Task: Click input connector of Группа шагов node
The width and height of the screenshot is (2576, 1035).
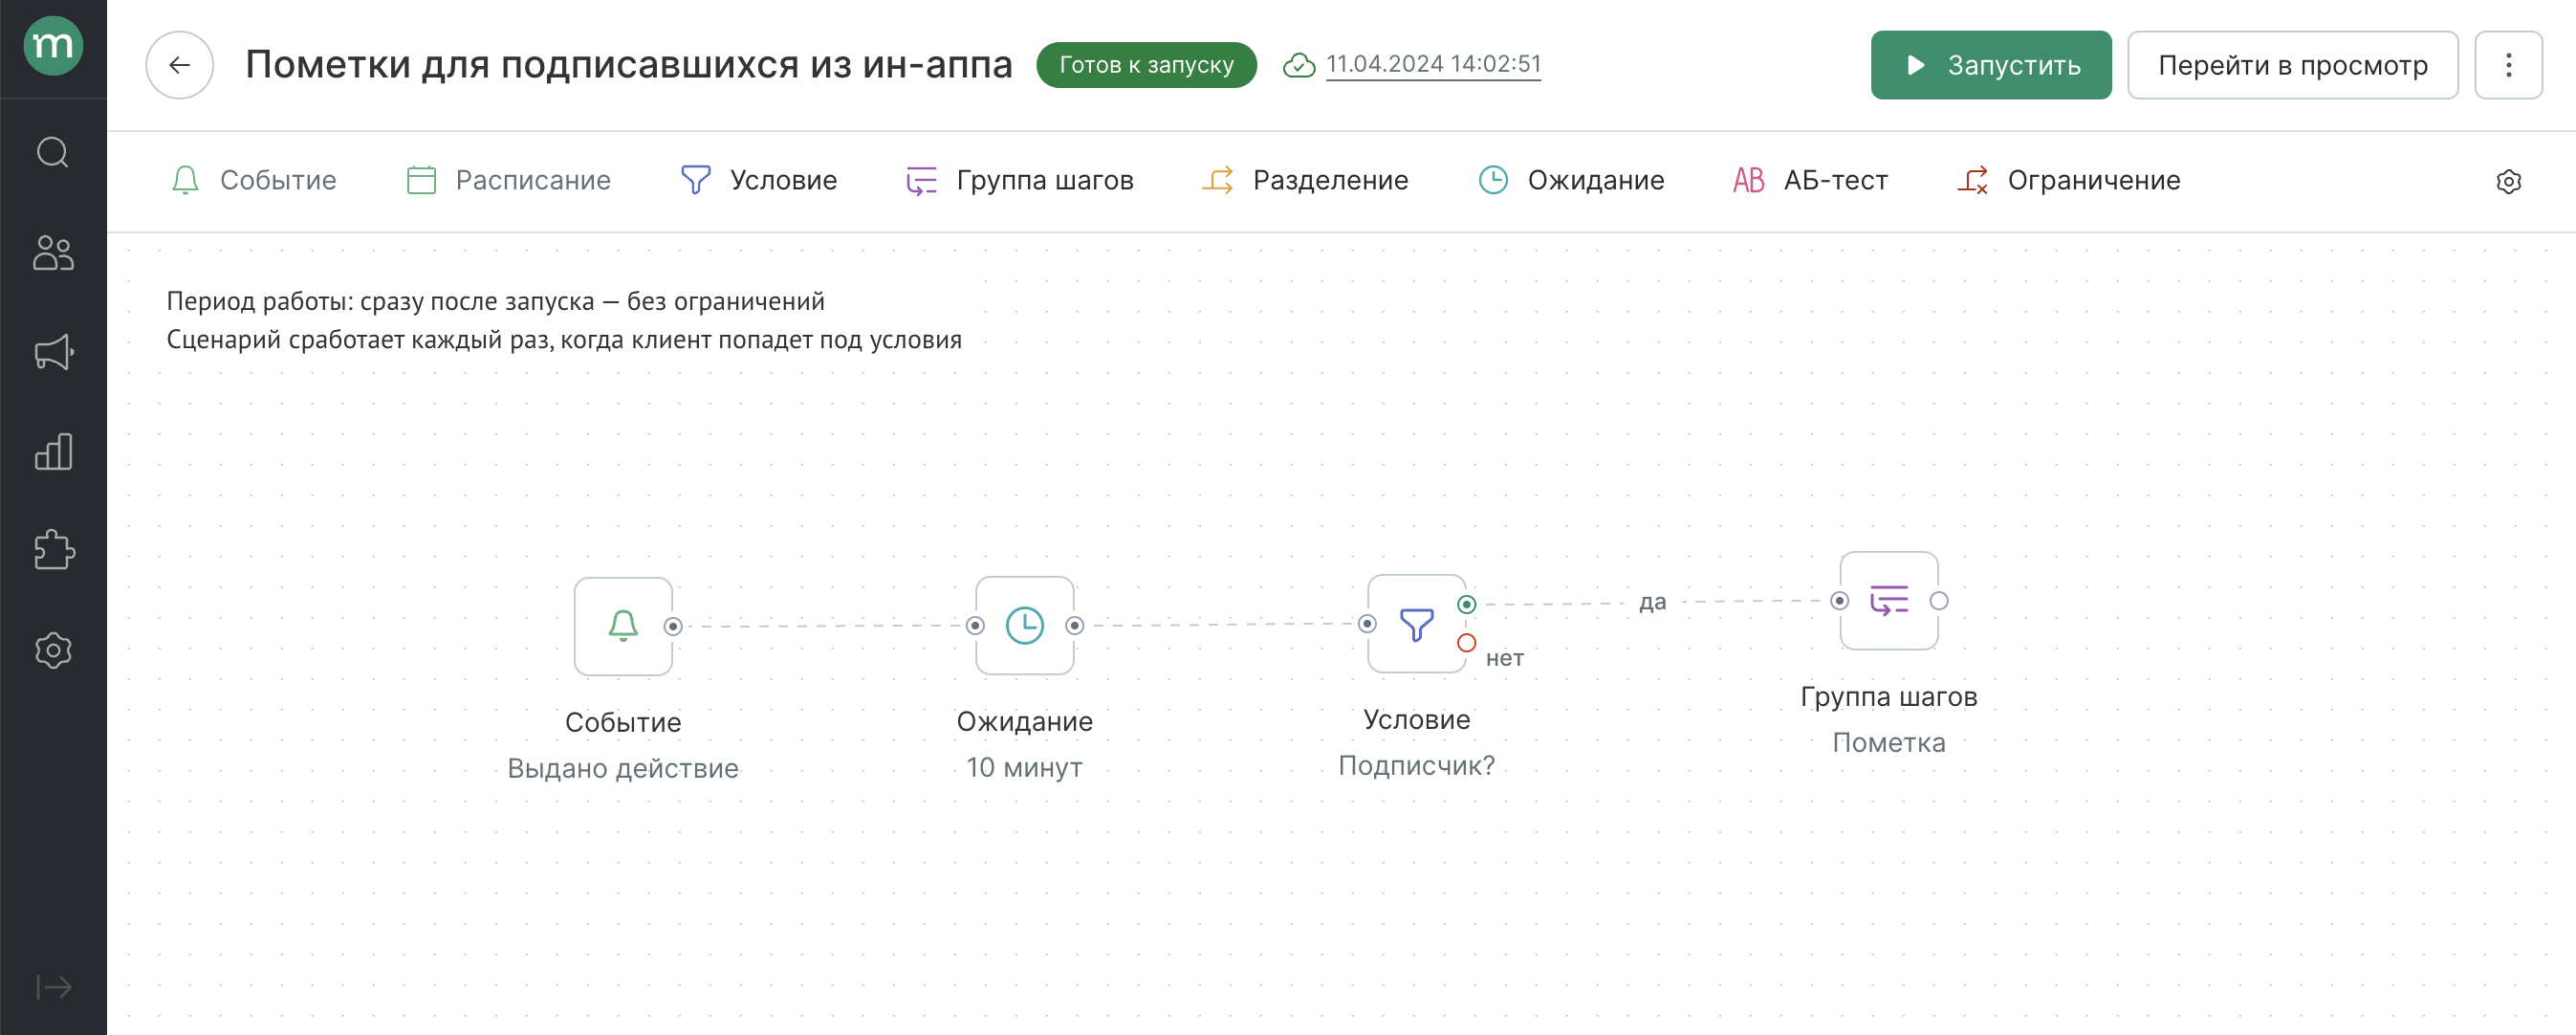Action: [1839, 600]
